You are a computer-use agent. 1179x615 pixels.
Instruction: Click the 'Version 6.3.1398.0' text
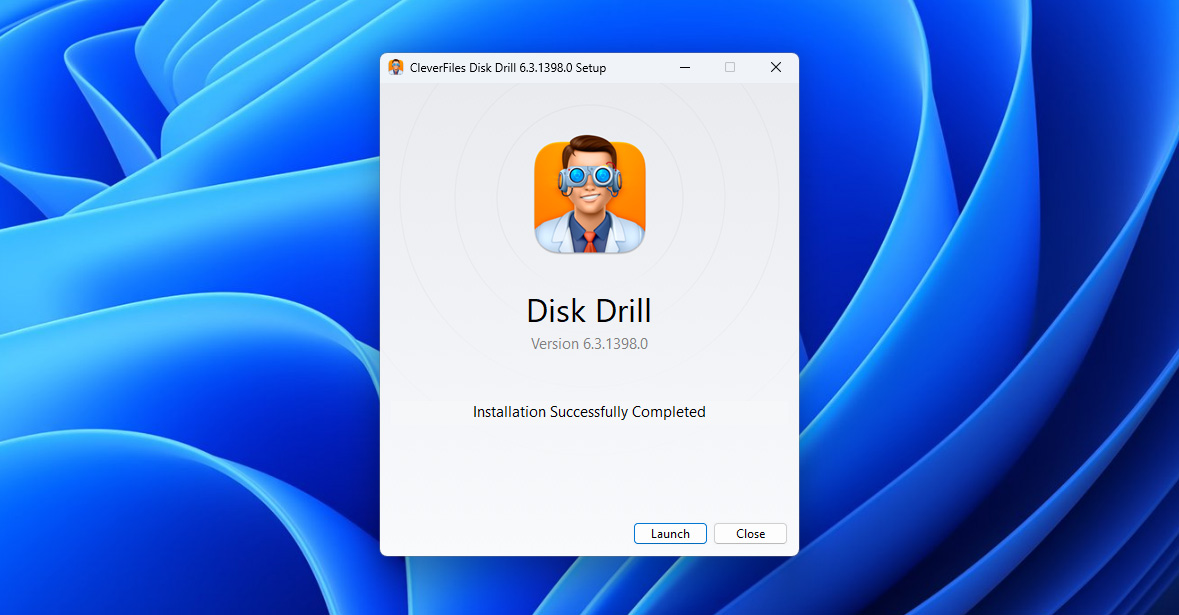[x=590, y=344]
